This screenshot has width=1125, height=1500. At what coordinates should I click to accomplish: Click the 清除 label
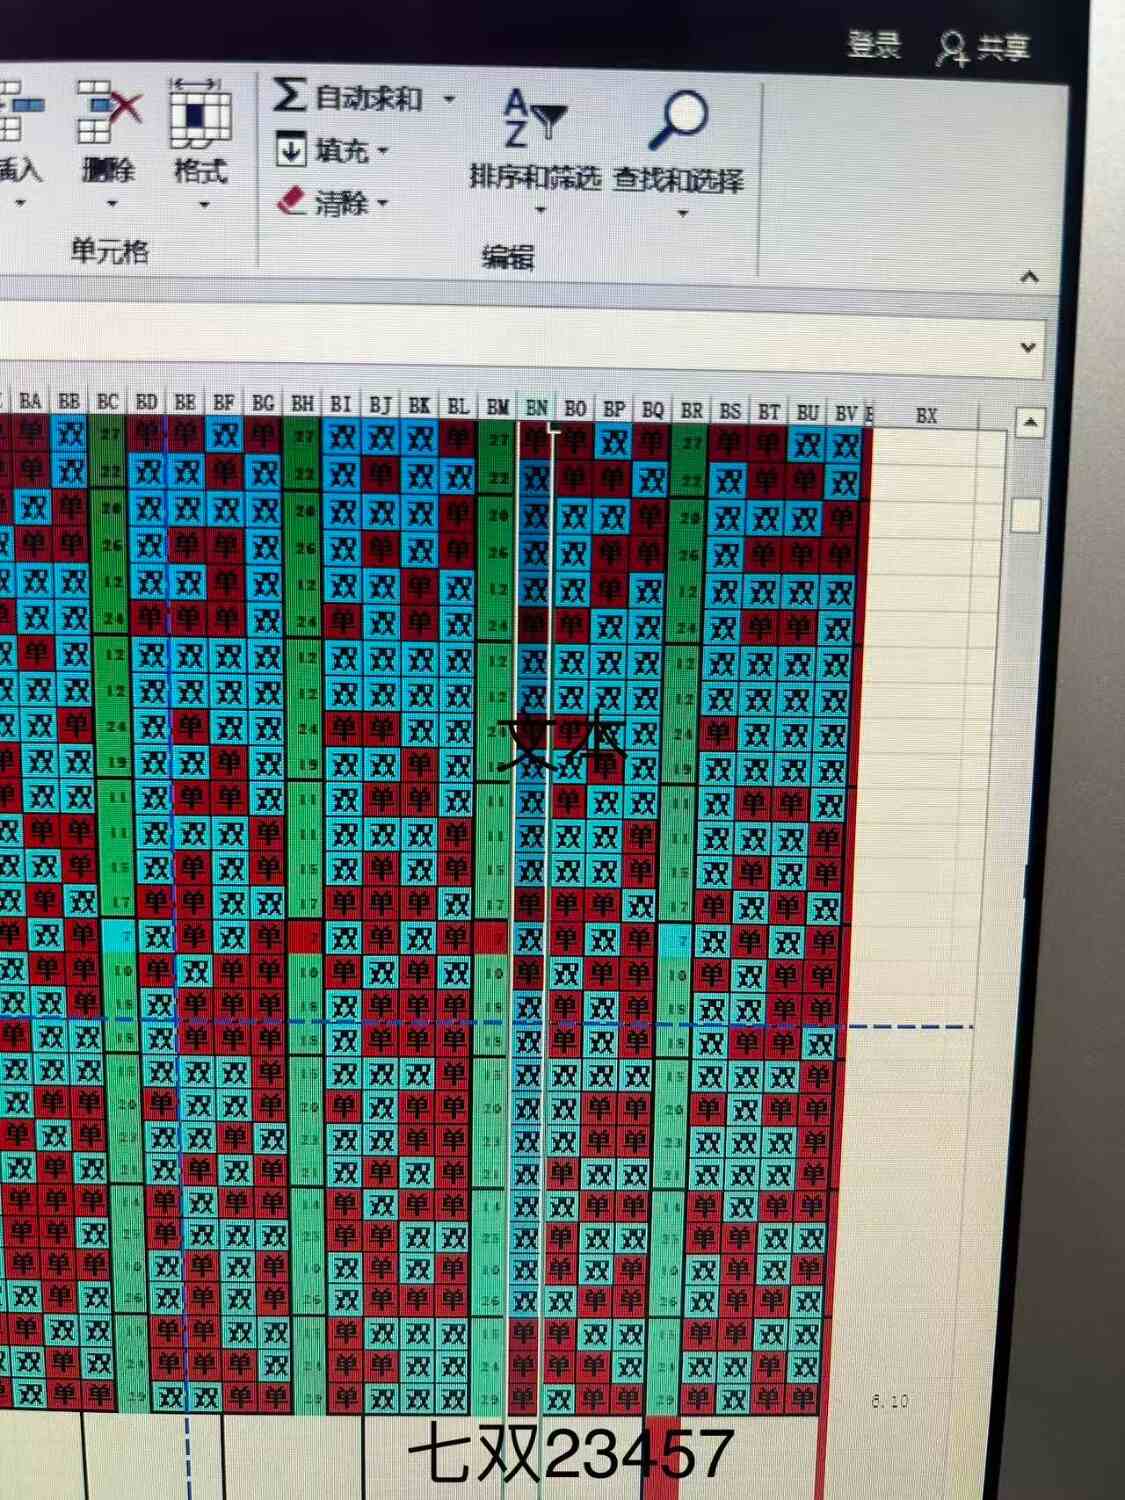pyautogui.click(x=342, y=203)
